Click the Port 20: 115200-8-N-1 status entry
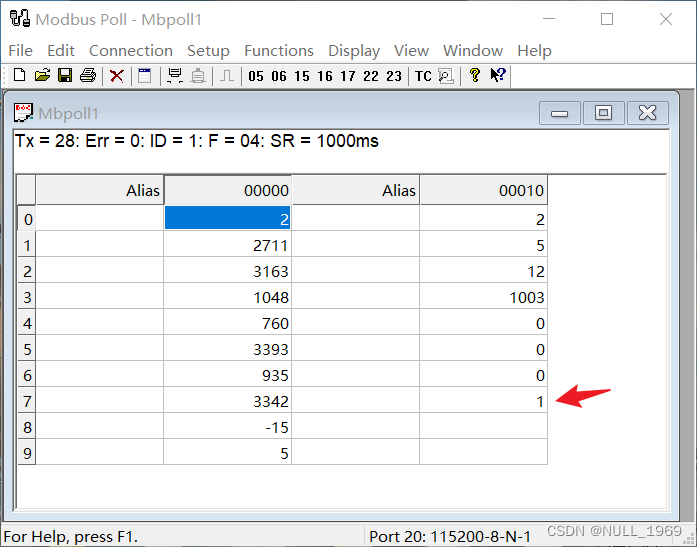697x547 pixels. pyautogui.click(x=450, y=536)
